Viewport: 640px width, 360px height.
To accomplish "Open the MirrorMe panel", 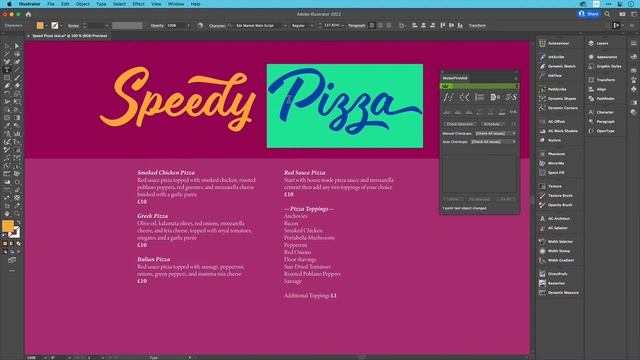I will [552, 163].
